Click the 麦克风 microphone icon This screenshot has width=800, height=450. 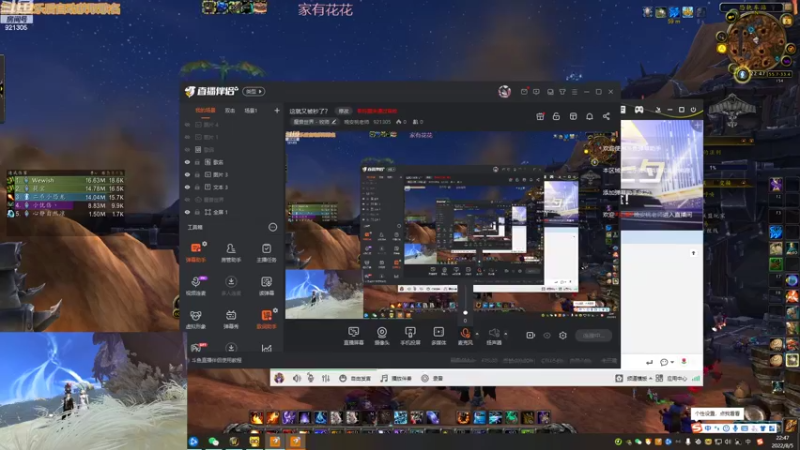click(x=465, y=334)
